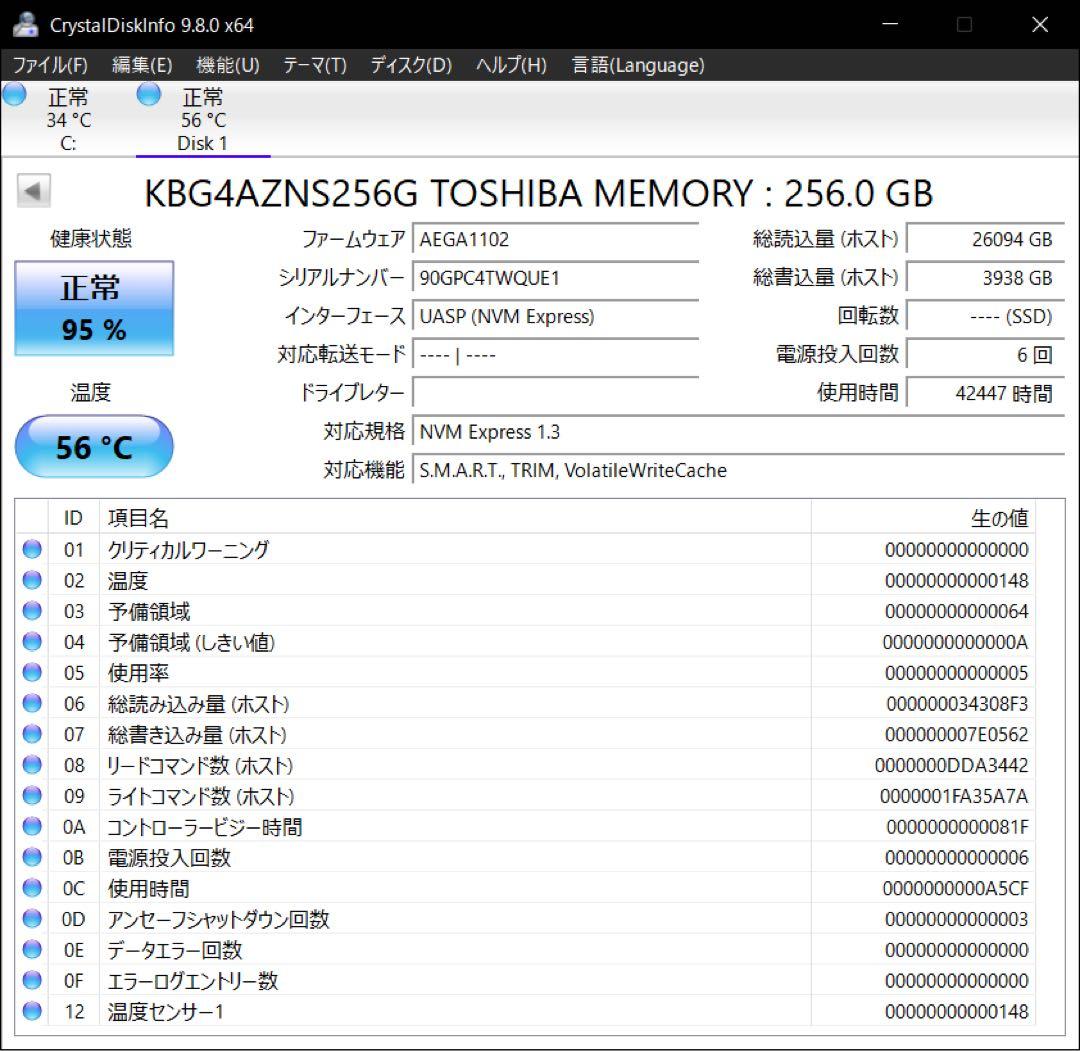This screenshot has width=1080, height=1051.
Task: Click the features field S.M.A.R.T., TRIM, VolatileWriteCache
Action: [x=739, y=470]
